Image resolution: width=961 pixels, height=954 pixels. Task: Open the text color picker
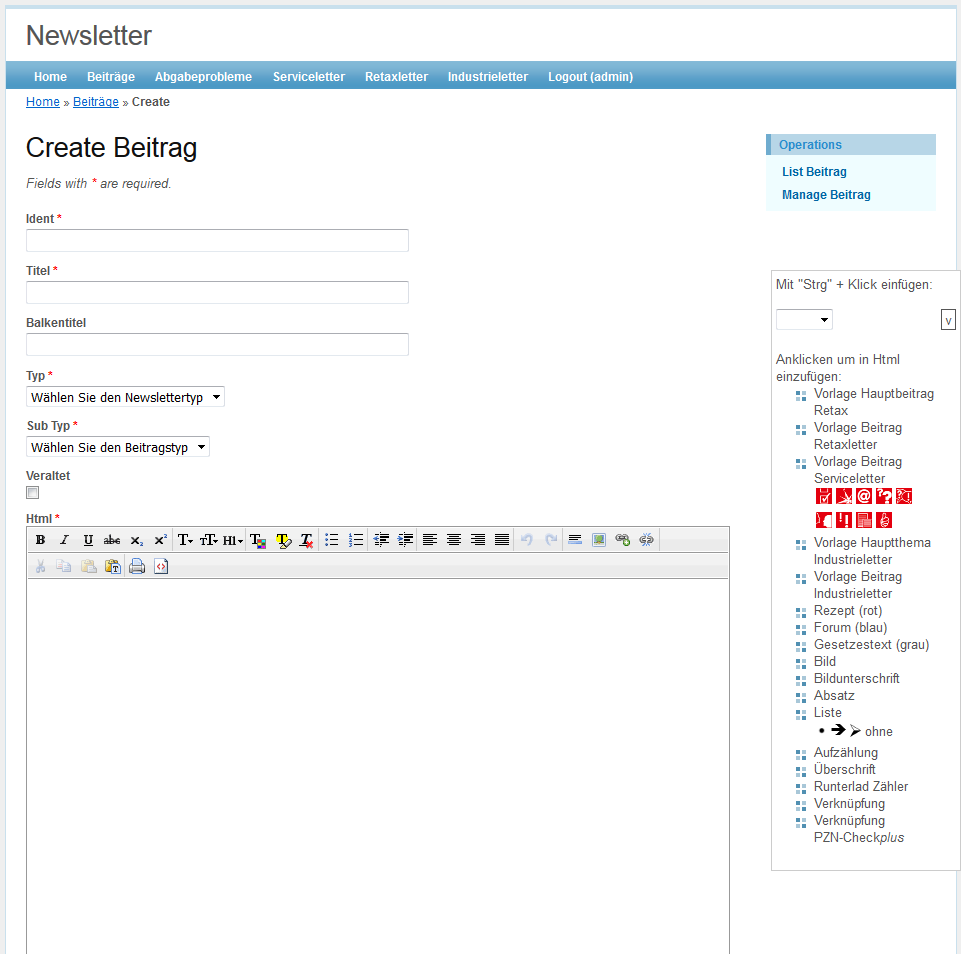point(258,540)
